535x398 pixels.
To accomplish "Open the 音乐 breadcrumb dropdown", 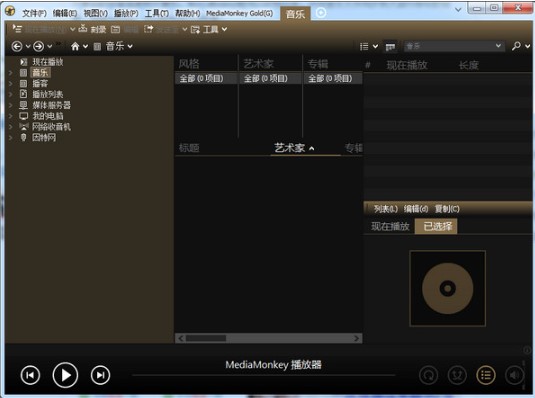I will coord(130,46).
